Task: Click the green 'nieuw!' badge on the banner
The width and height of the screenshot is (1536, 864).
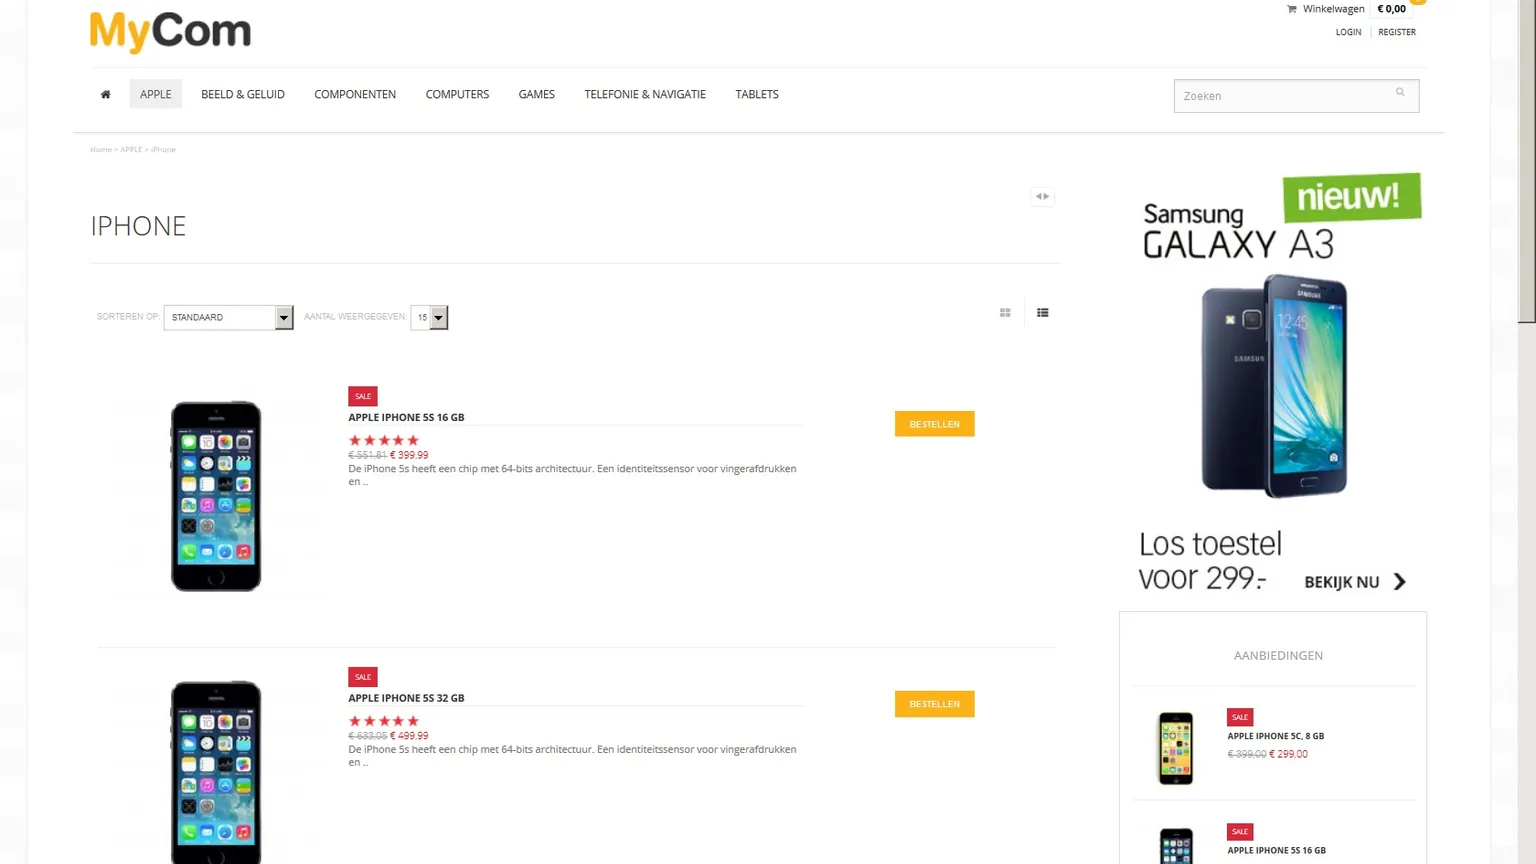Action: point(1352,197)
